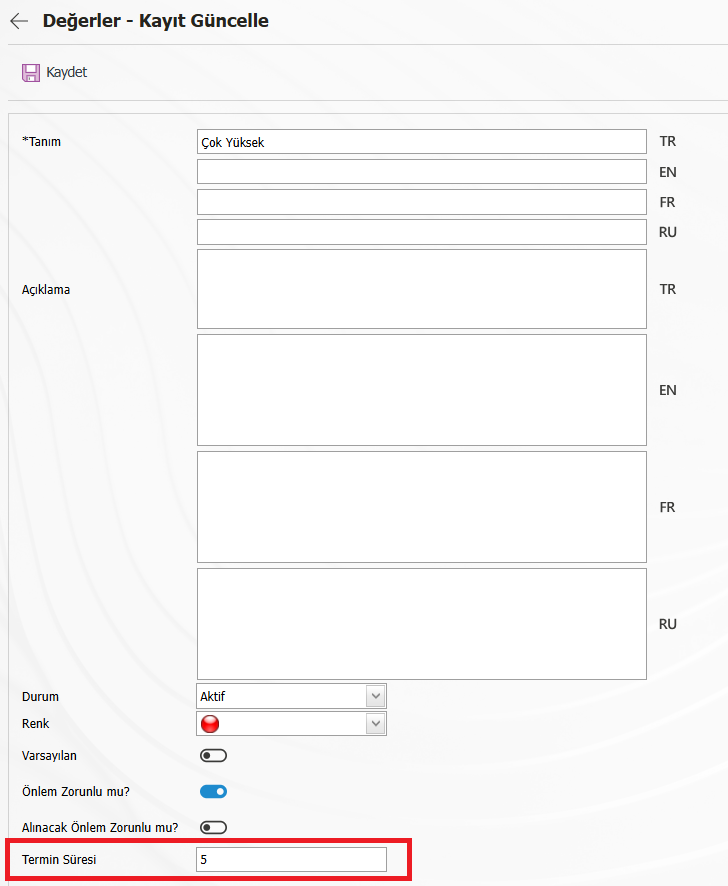This screenshot has width=728, height=886.
Task: Expand the Durum dropdown arrow
Action: [376, 696]
